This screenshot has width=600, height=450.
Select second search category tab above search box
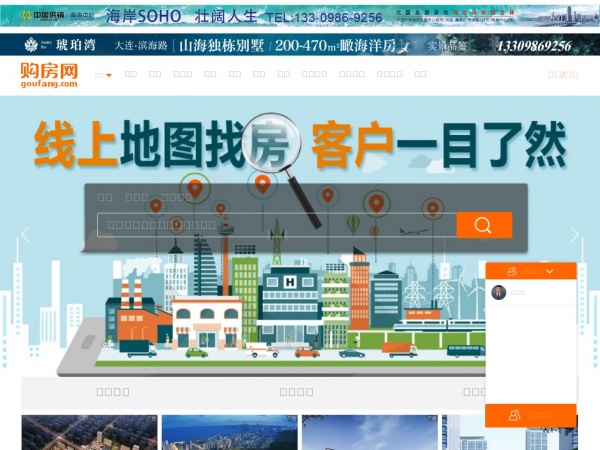pyautogui.click(x=137, y=197)
